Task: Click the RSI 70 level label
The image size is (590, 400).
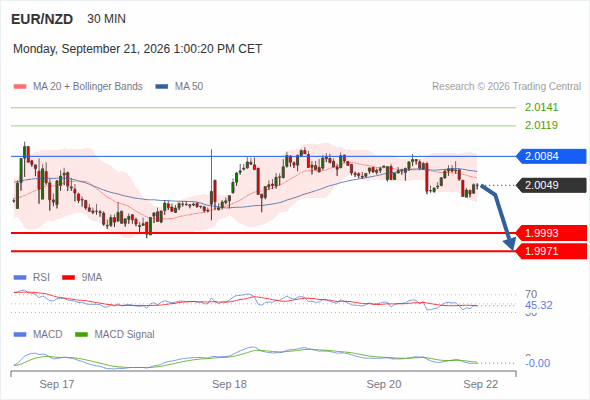Action: click(531, 294)
